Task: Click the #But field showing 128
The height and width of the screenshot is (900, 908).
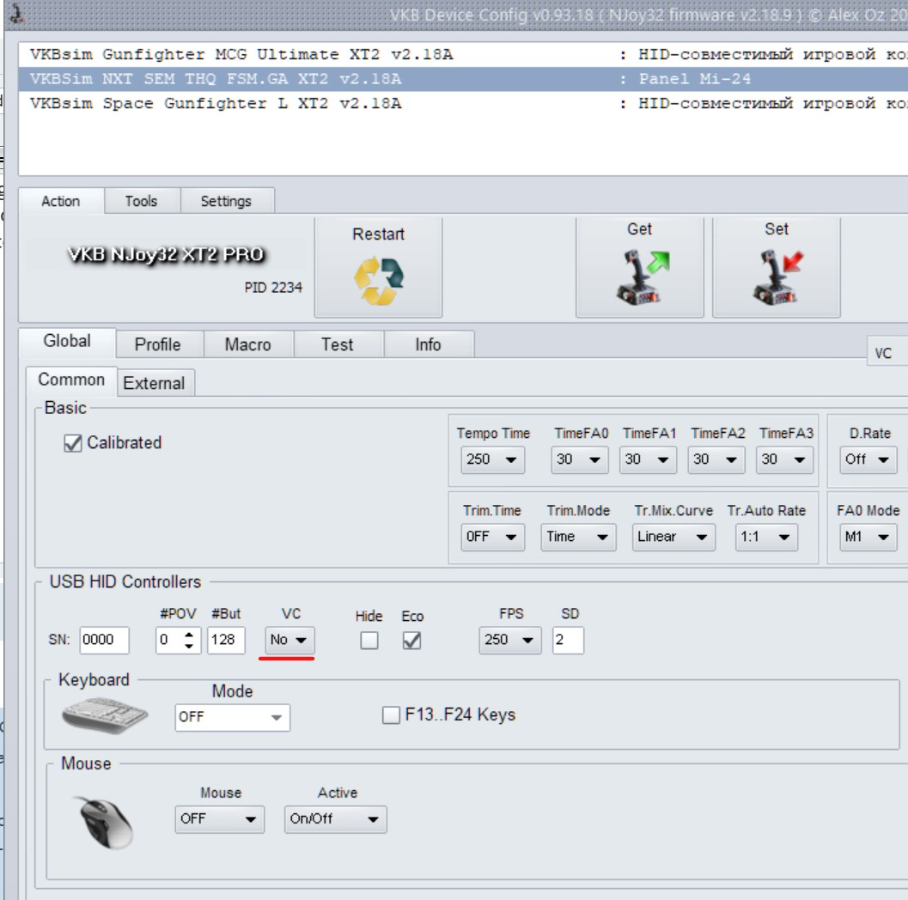Action: 226,640
